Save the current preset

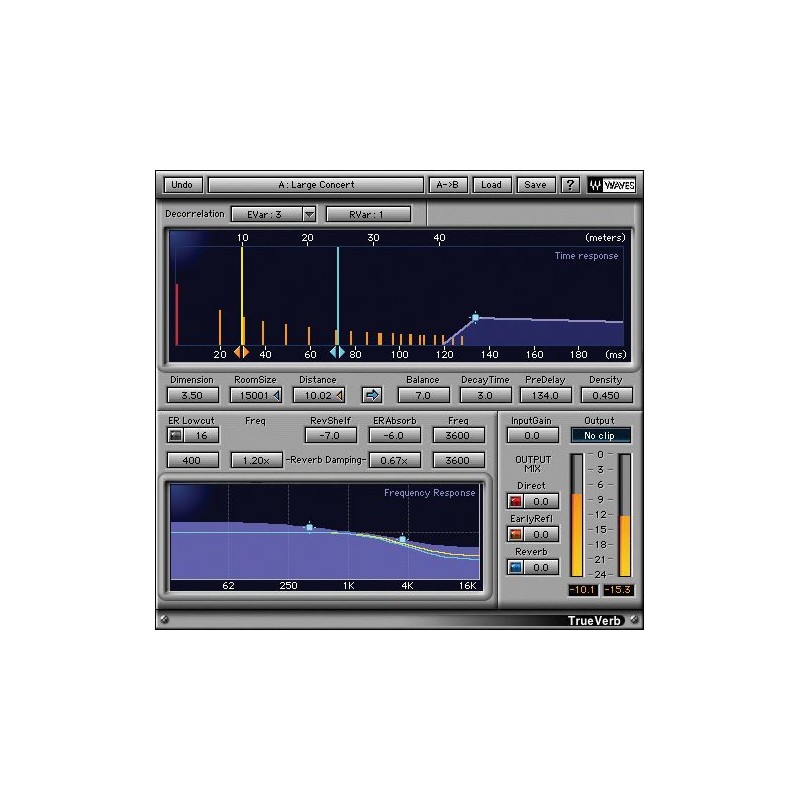click(x=535, y=185)
